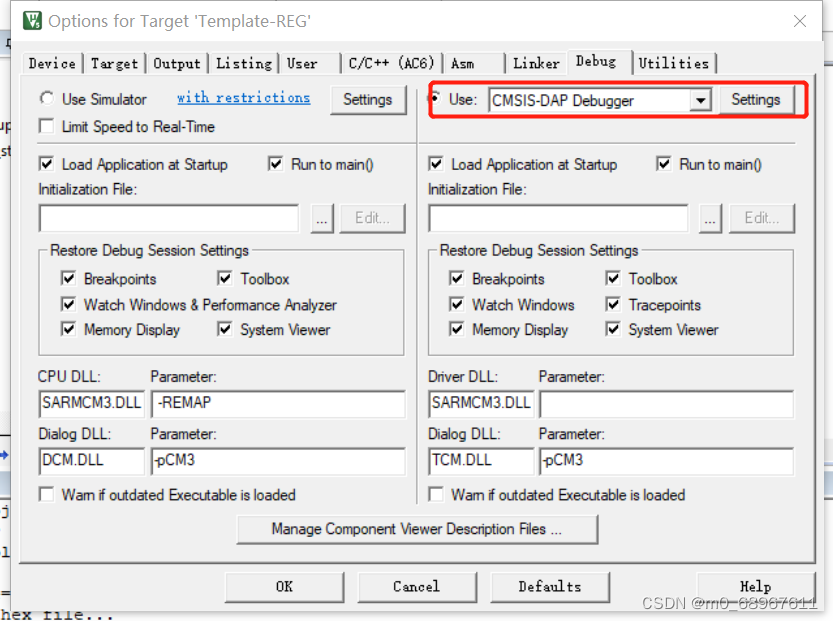The image size is (833, 621).
Task: Open simulator Settings button
Action: (x=368, y=99)
